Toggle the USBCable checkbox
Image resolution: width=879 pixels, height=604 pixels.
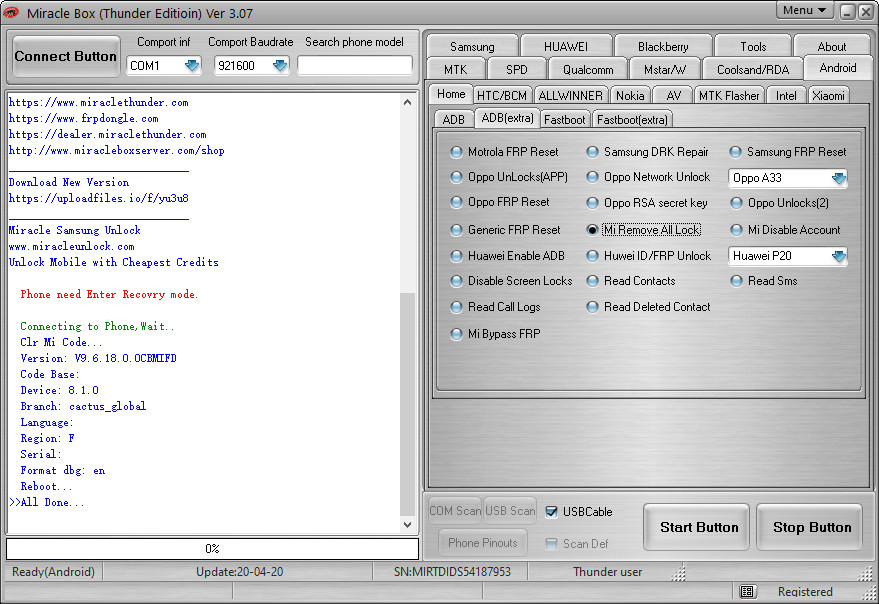pos(552,511)
